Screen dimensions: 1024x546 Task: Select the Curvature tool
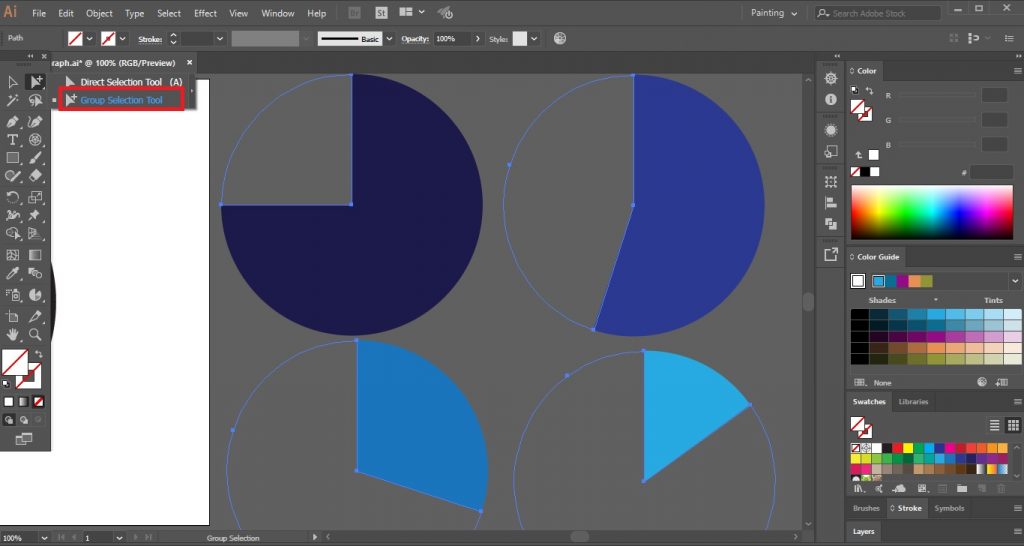click(35, 121)
